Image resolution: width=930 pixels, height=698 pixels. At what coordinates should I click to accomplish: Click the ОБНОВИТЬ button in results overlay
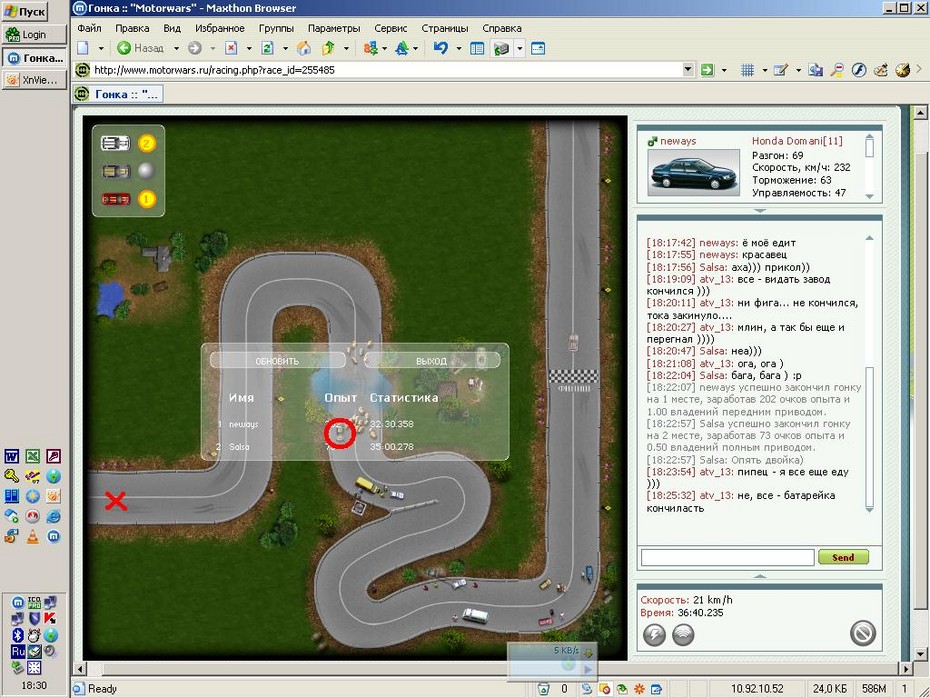point(277,361)
